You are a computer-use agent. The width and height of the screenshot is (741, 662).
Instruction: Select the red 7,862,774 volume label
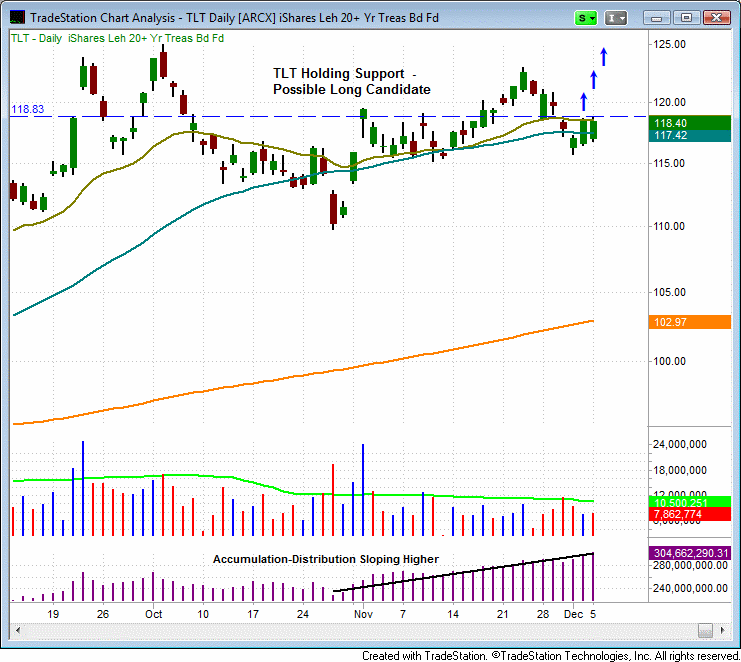coord(690,515)
